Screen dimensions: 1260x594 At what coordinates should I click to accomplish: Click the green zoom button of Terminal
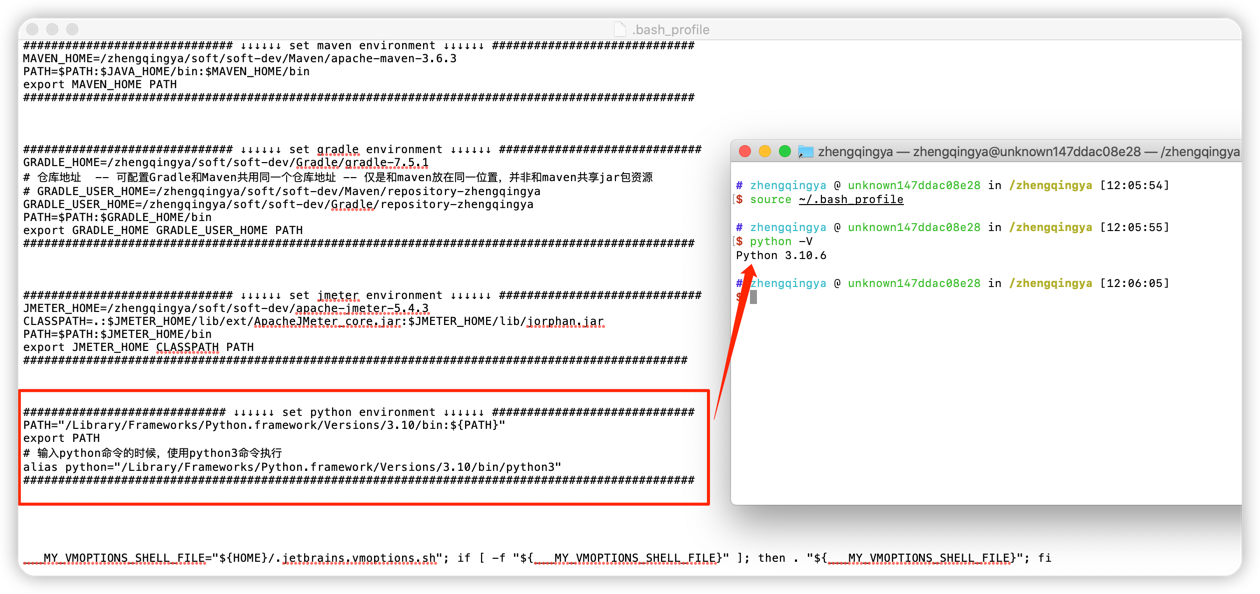pos(785,151)
